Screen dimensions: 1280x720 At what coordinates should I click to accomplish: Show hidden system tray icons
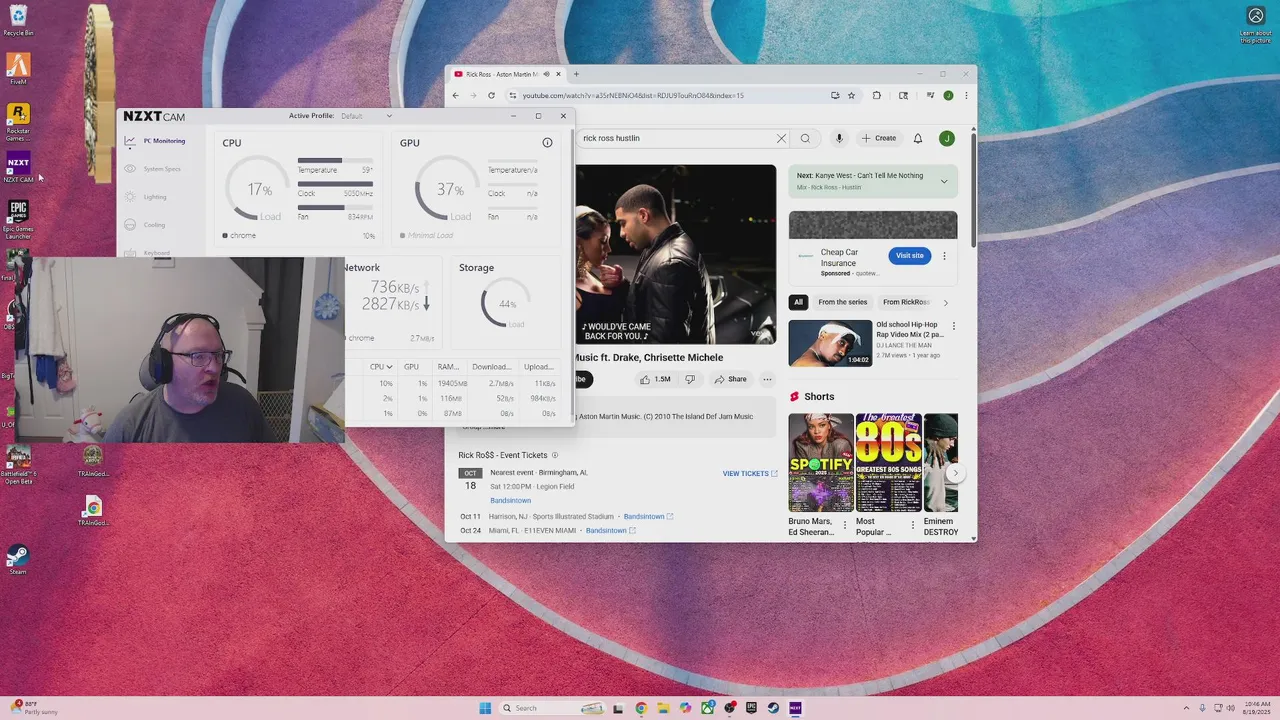(1188, 708)
